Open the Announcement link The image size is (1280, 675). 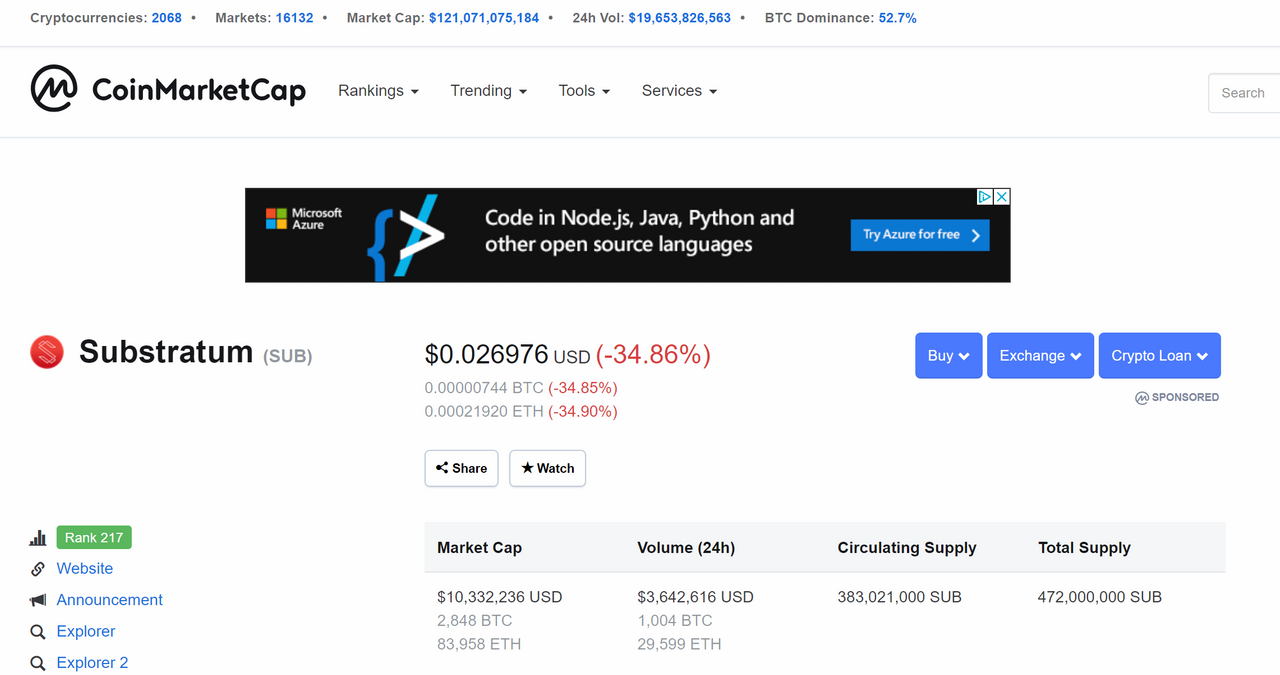click(x=109, y=600)
